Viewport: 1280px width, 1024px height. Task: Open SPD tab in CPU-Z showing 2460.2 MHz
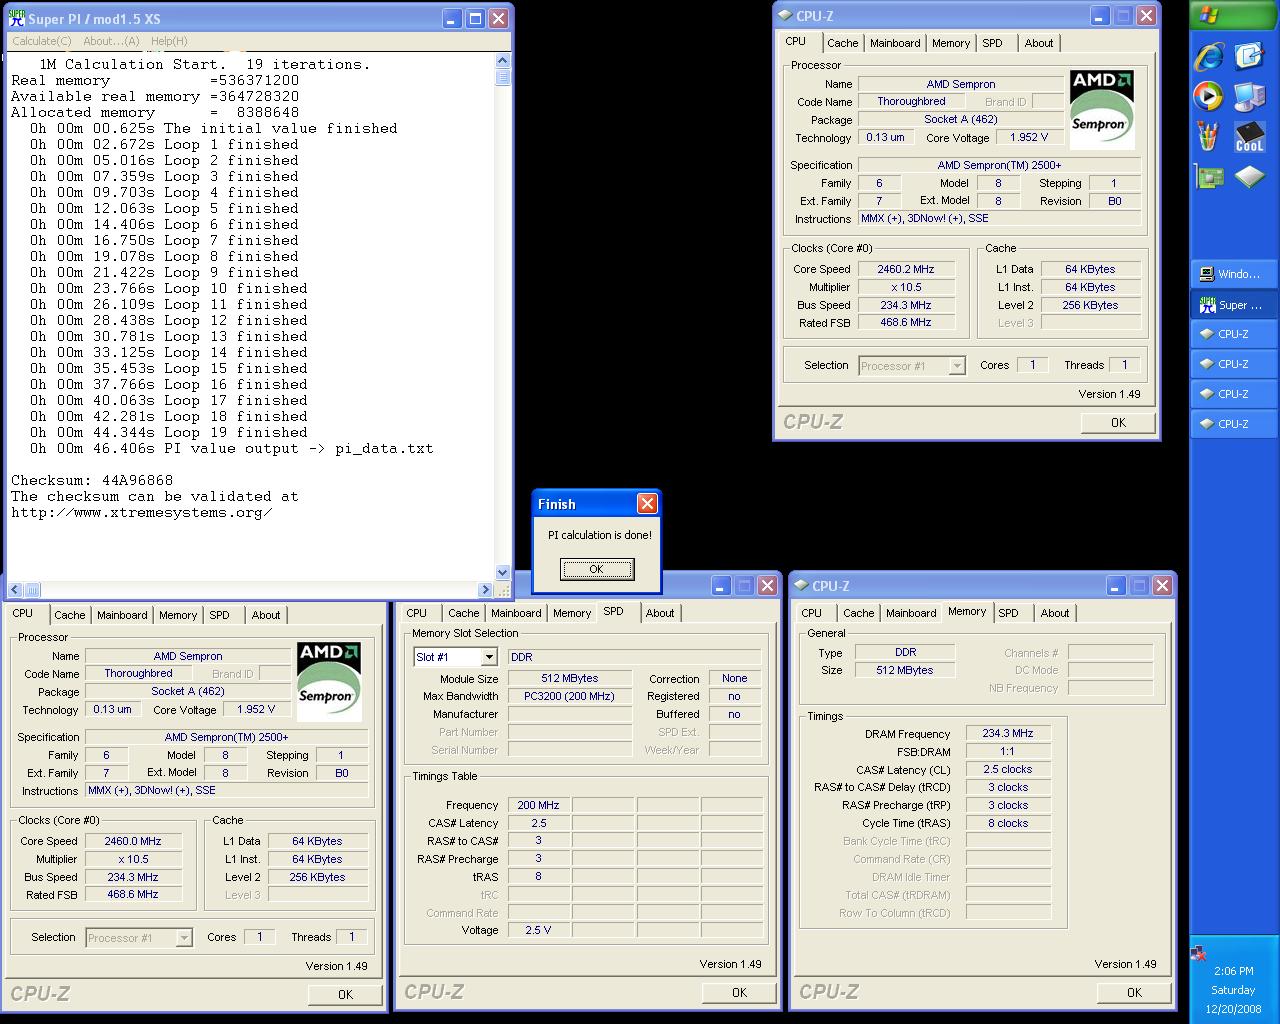point(992,43)
